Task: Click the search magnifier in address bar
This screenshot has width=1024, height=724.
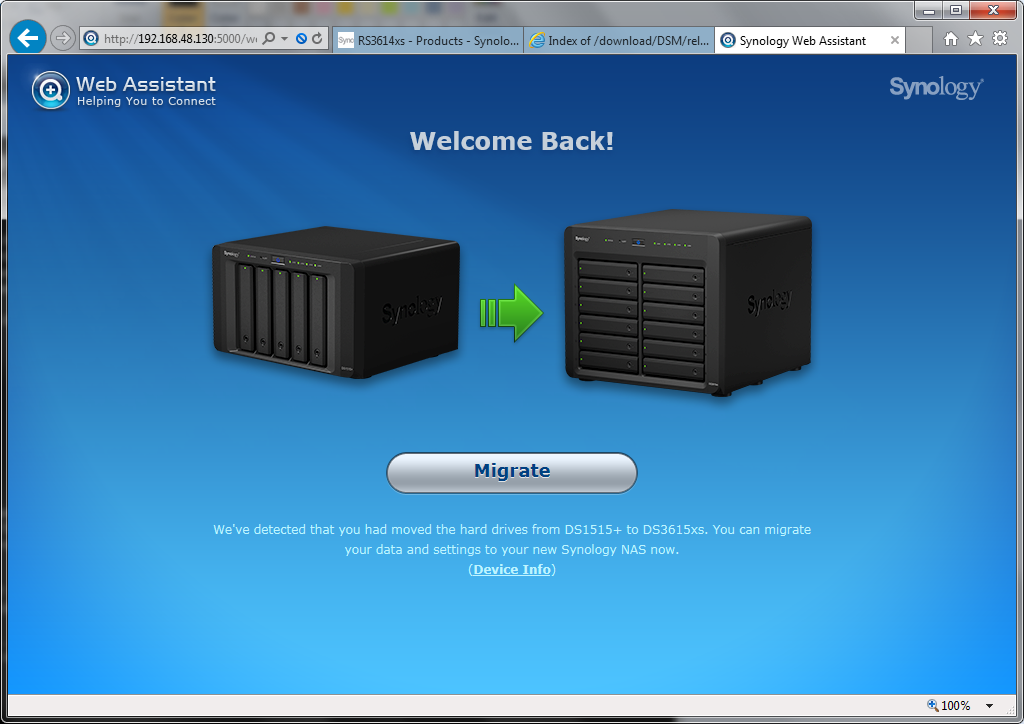Action: coord(268,39)
